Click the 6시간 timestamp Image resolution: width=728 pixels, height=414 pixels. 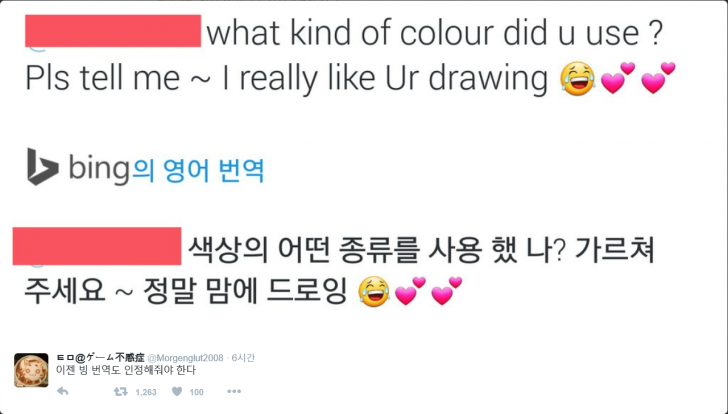[x=242, y=357]
